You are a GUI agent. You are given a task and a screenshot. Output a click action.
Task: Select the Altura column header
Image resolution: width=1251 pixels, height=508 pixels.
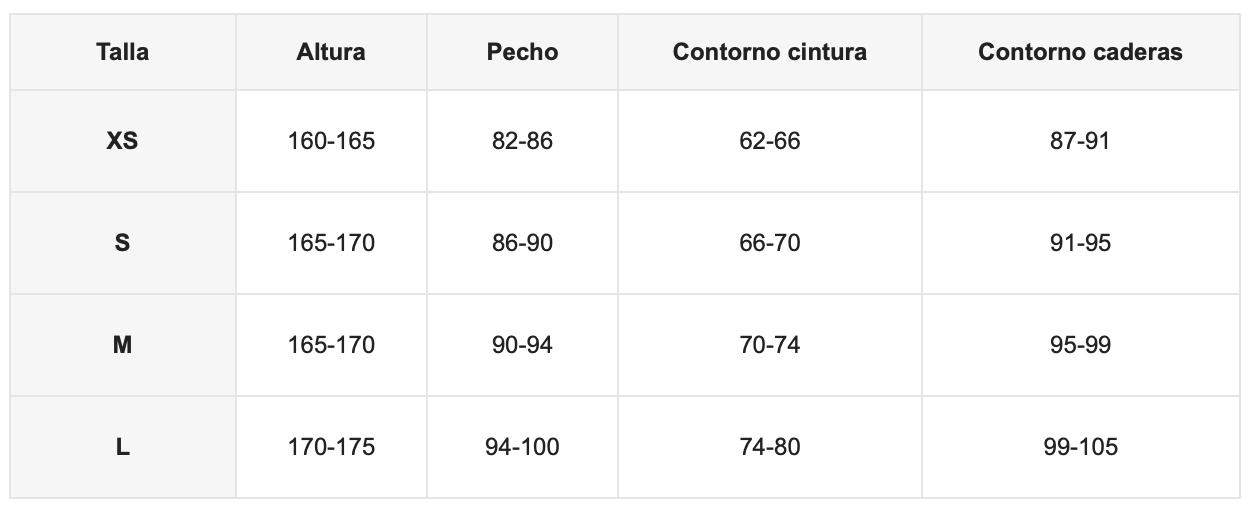(x=331, y=52)
